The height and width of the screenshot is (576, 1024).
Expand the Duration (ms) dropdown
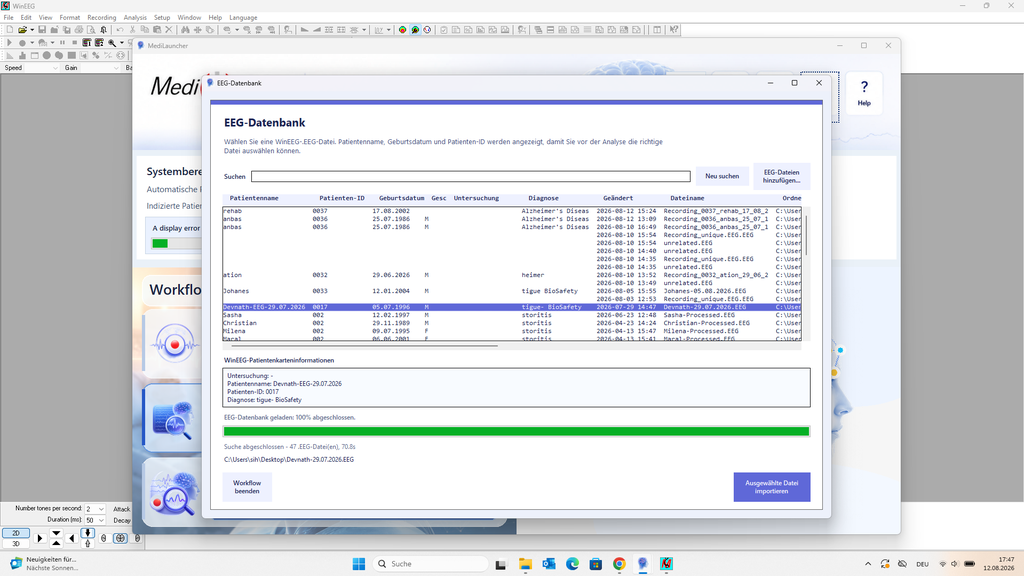(x=101, y=520)
